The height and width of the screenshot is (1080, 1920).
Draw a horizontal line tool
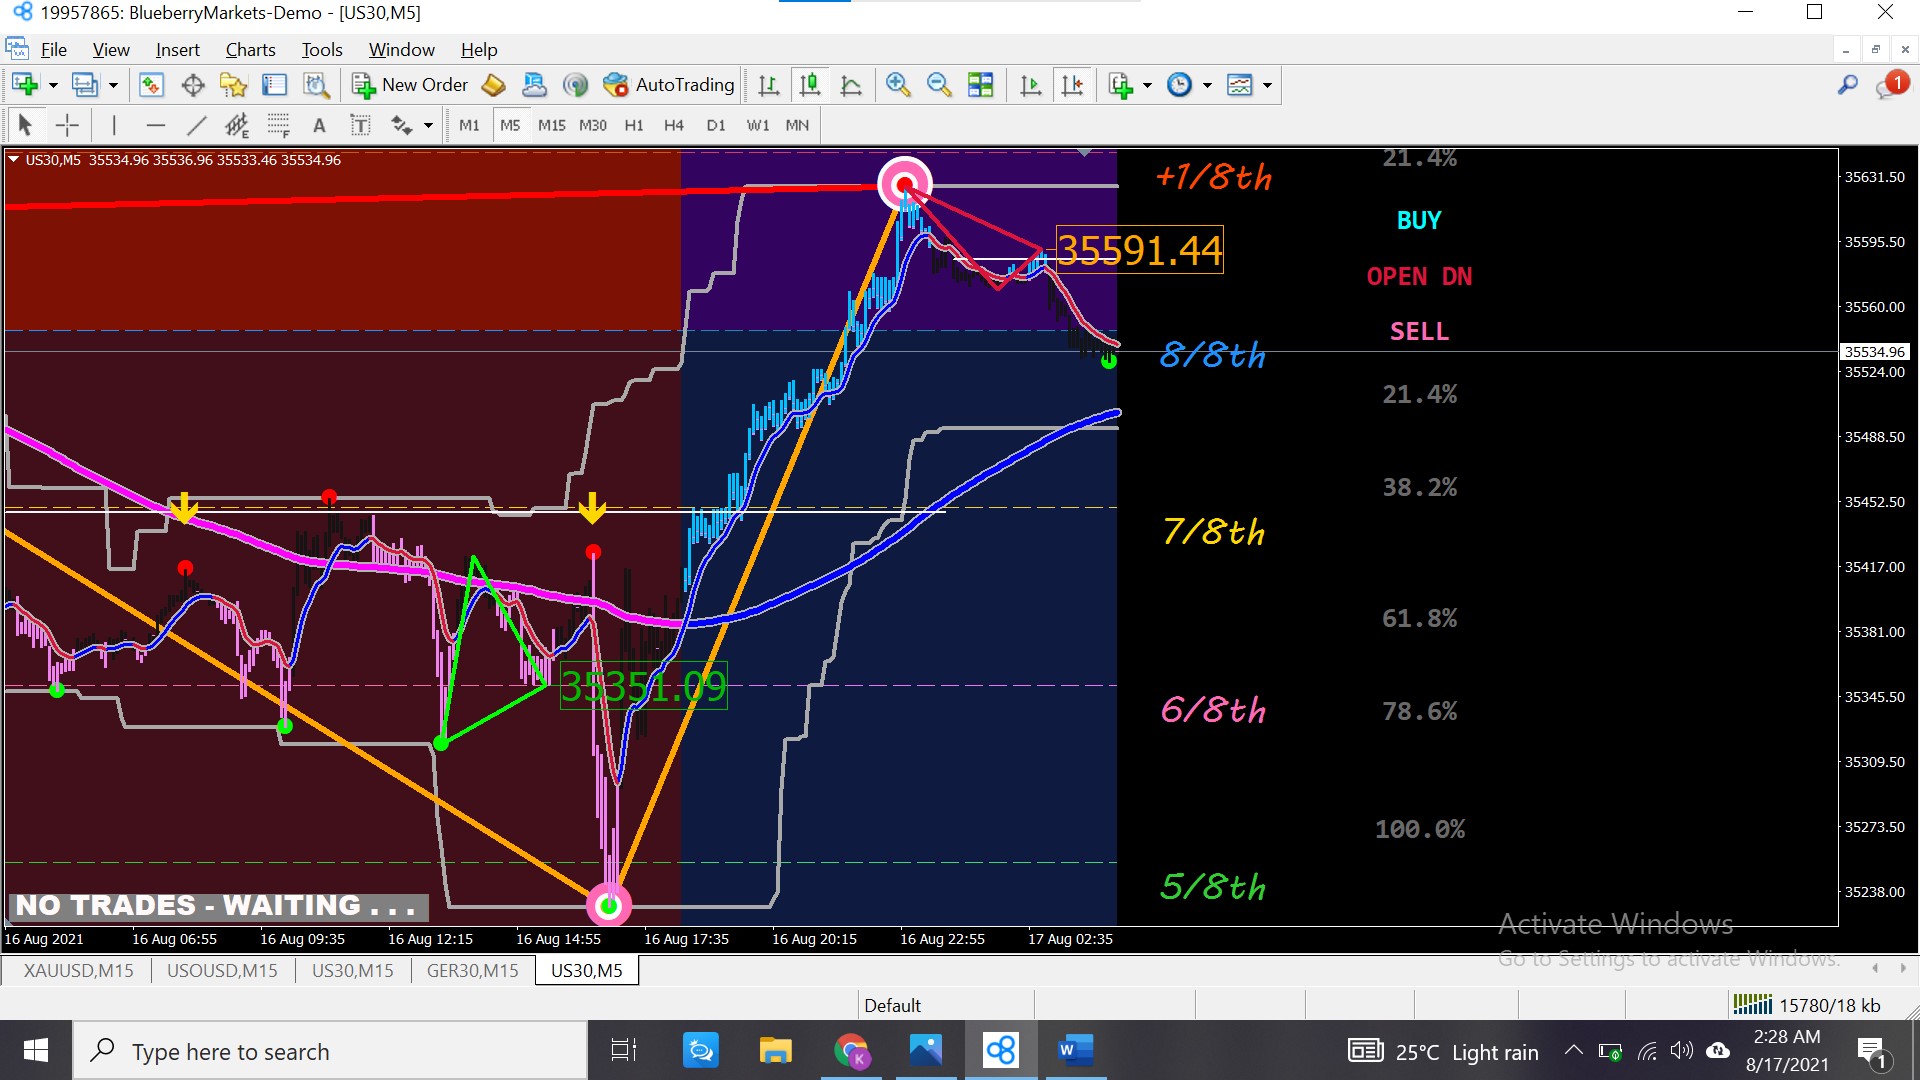[x=155, y=125]
